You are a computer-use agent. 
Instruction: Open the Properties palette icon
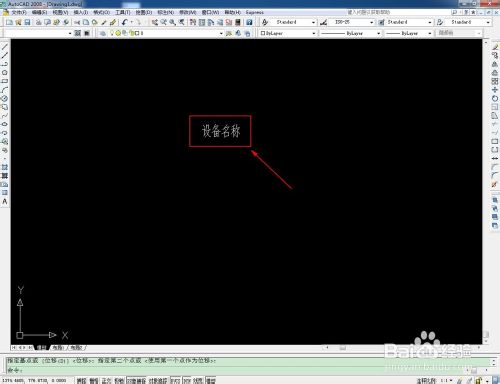coord(193,22)
